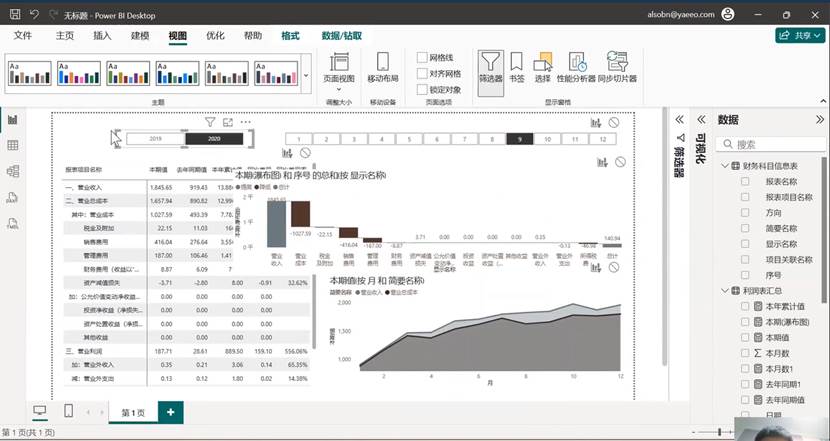
Task: Apply the second blue-pink theme thumbnail
Action: pos(79,73)
